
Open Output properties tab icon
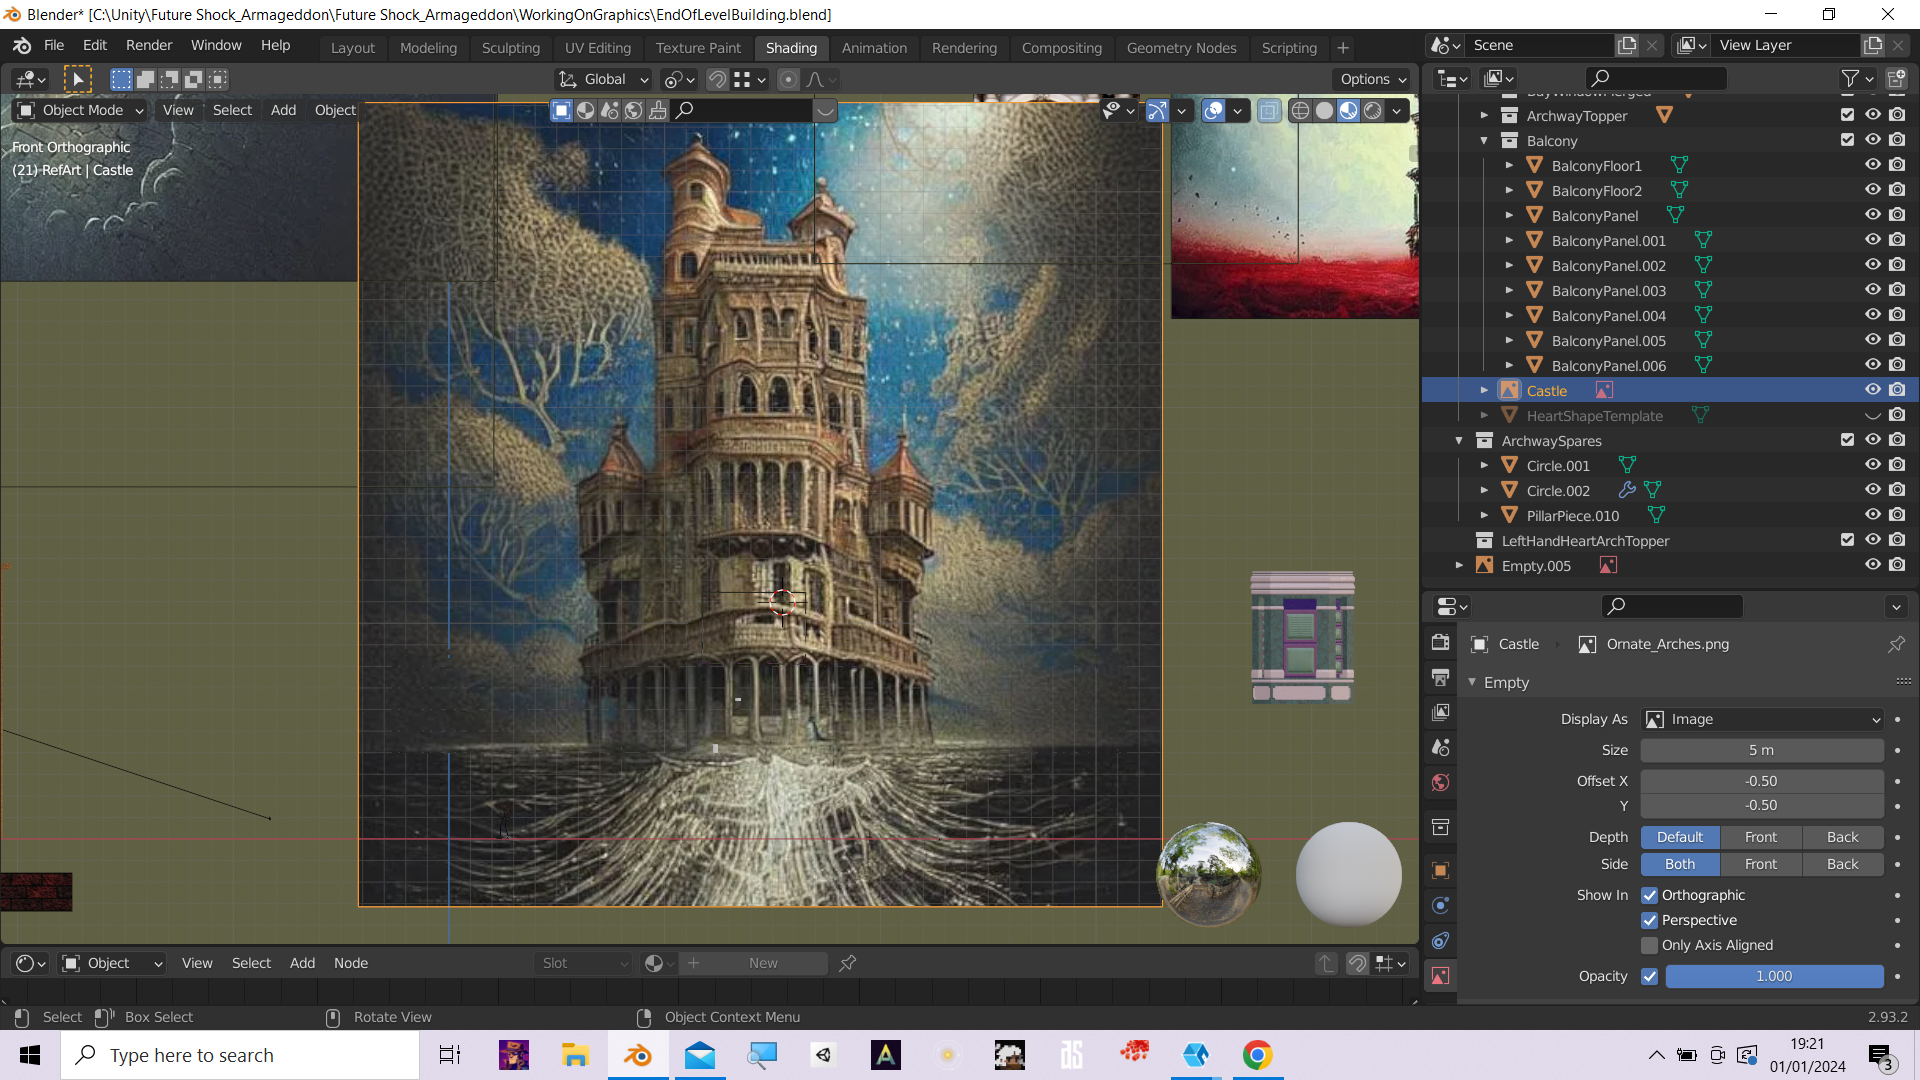(x=1440, y=678)
